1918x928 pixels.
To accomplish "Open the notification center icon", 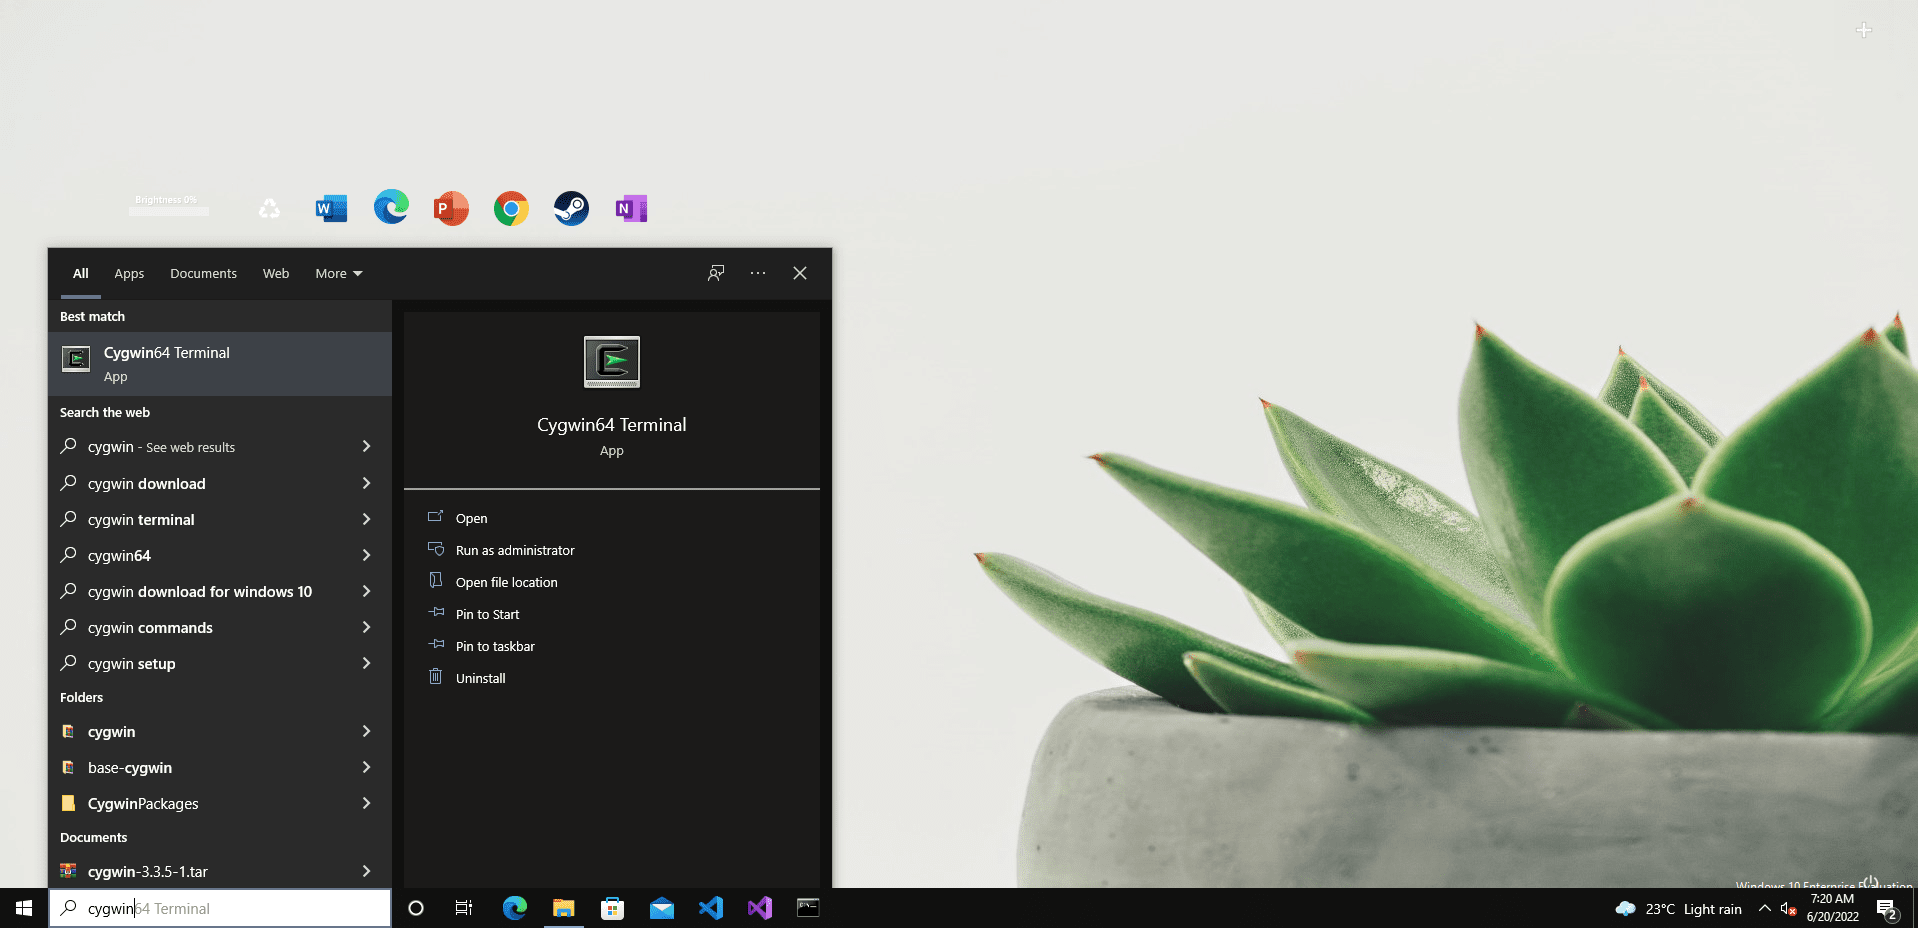I will point(1887,909).
